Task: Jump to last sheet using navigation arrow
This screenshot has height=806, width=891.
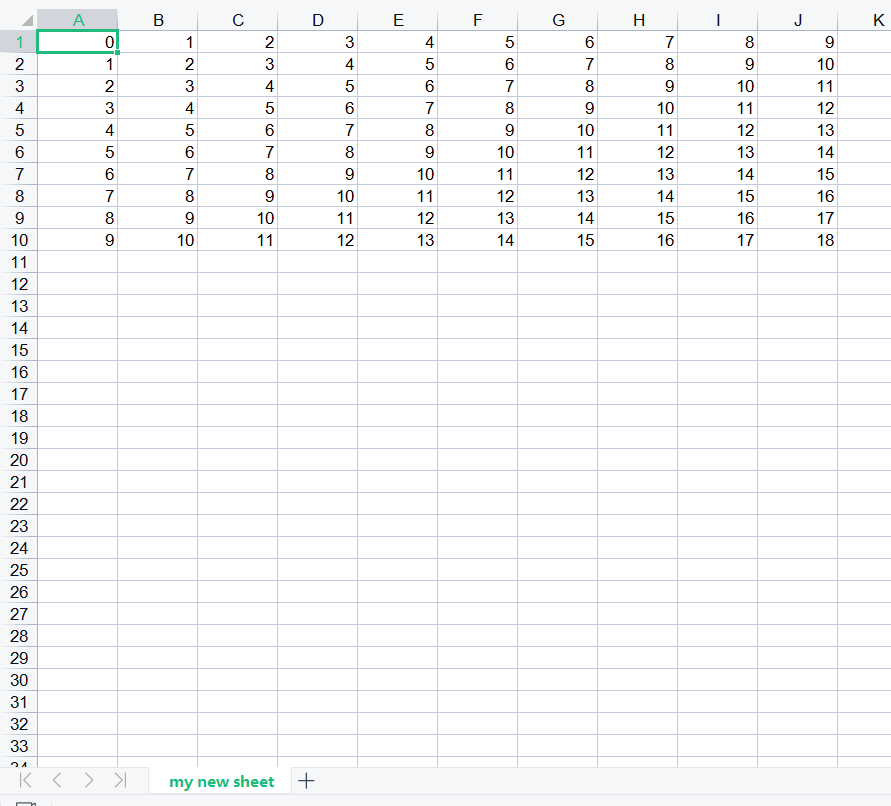Action: [120, 780]
